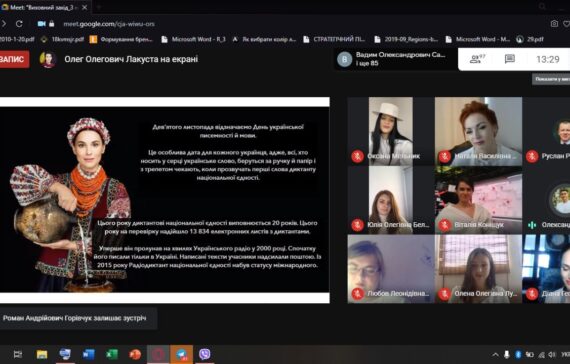The image size is (570, 364).
Task: Open the meeting chat icon
Action: (510, 59)
